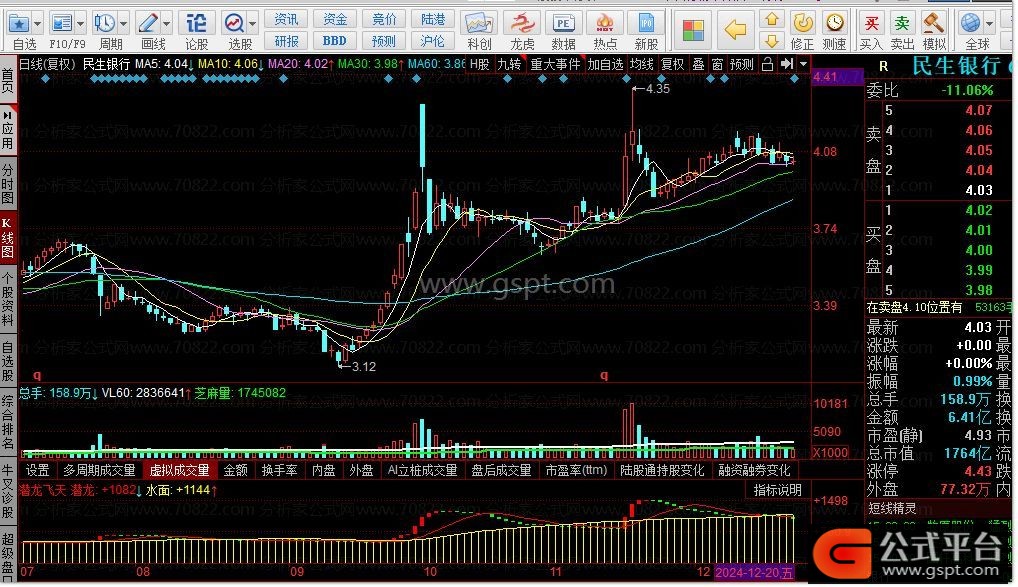Click the lock icon on chart toolbar

click(x=767, y=64)
